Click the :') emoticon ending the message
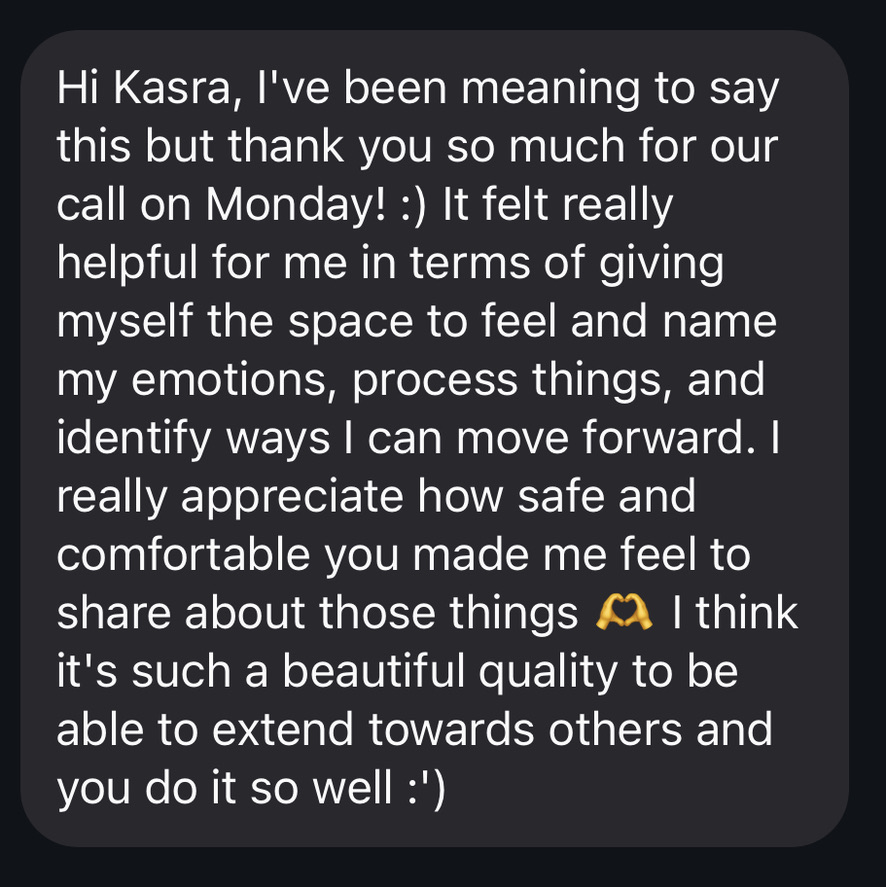 tap(427, 788)
